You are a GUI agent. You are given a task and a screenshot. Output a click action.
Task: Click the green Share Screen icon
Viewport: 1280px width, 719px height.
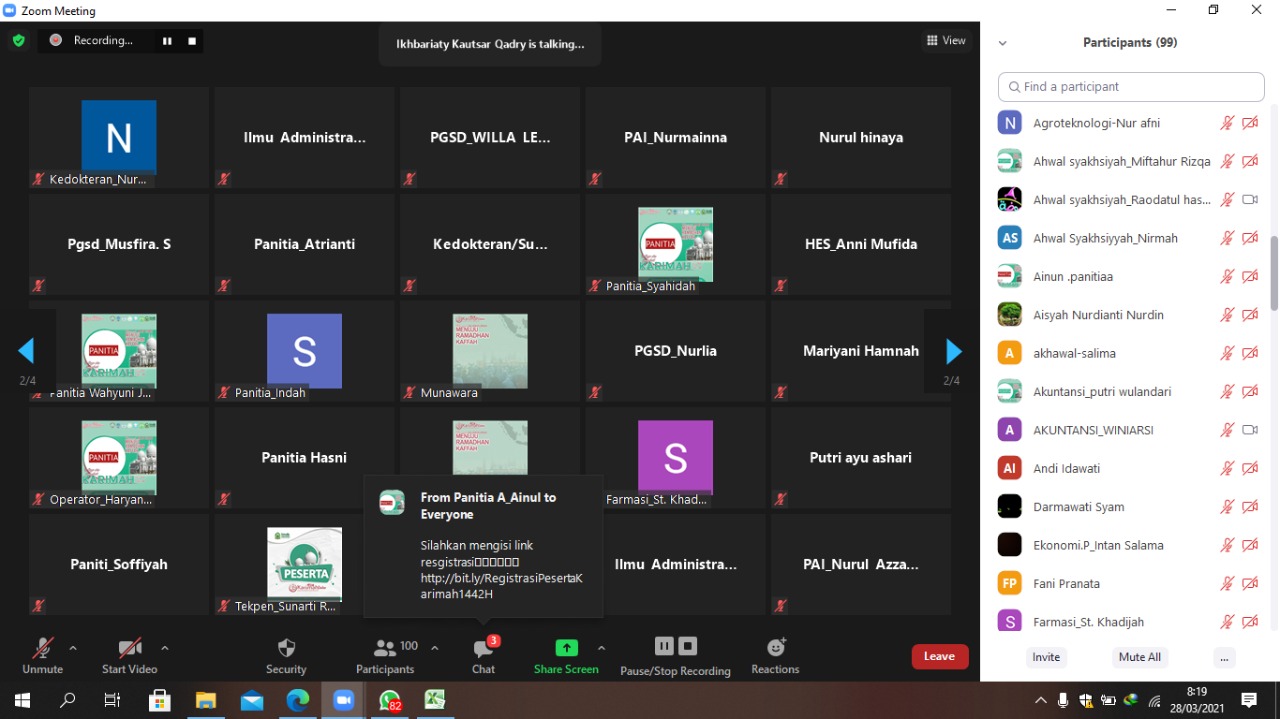pyautogui.click(x=566, y=648)
